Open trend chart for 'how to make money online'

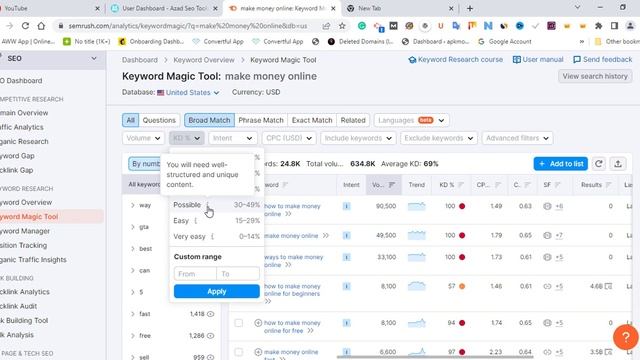point(417,206)
